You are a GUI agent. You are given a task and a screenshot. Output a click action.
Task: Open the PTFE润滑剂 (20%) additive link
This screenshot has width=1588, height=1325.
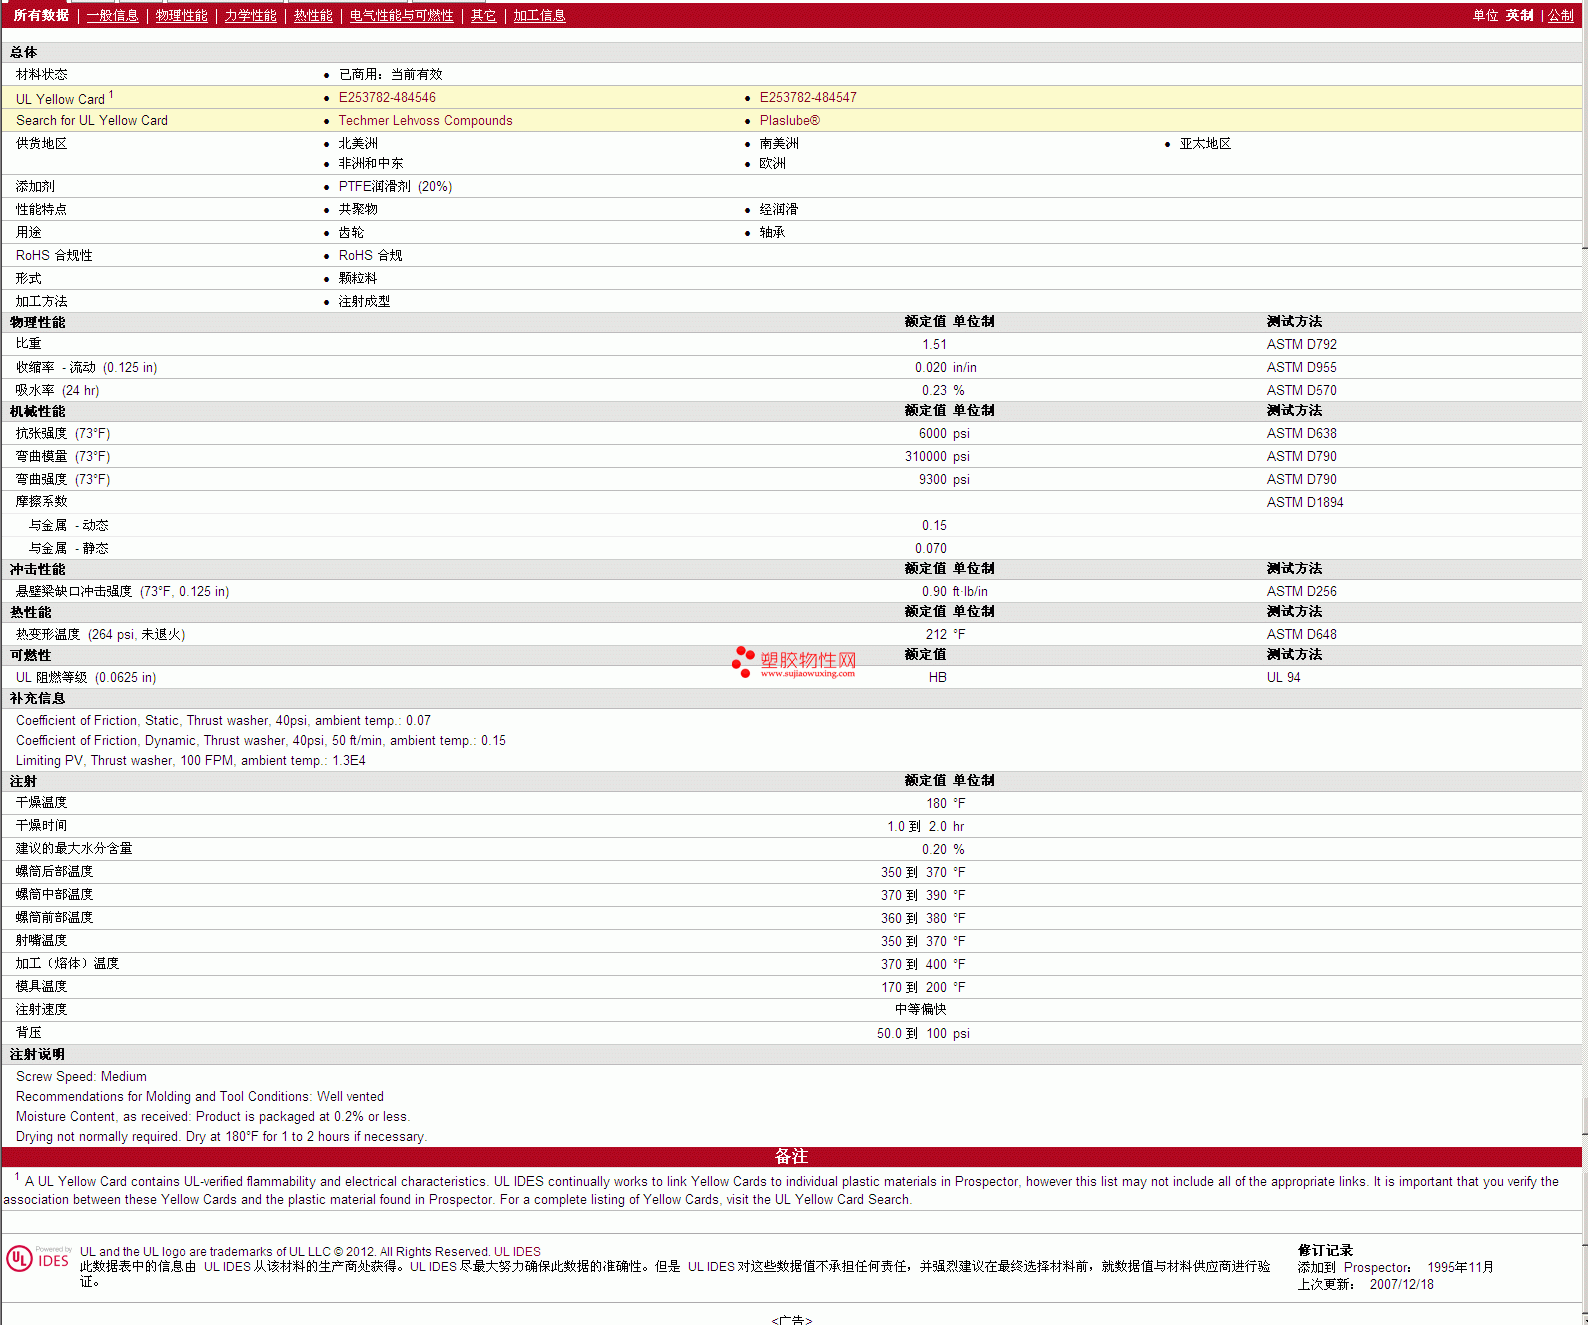[395, 187]
